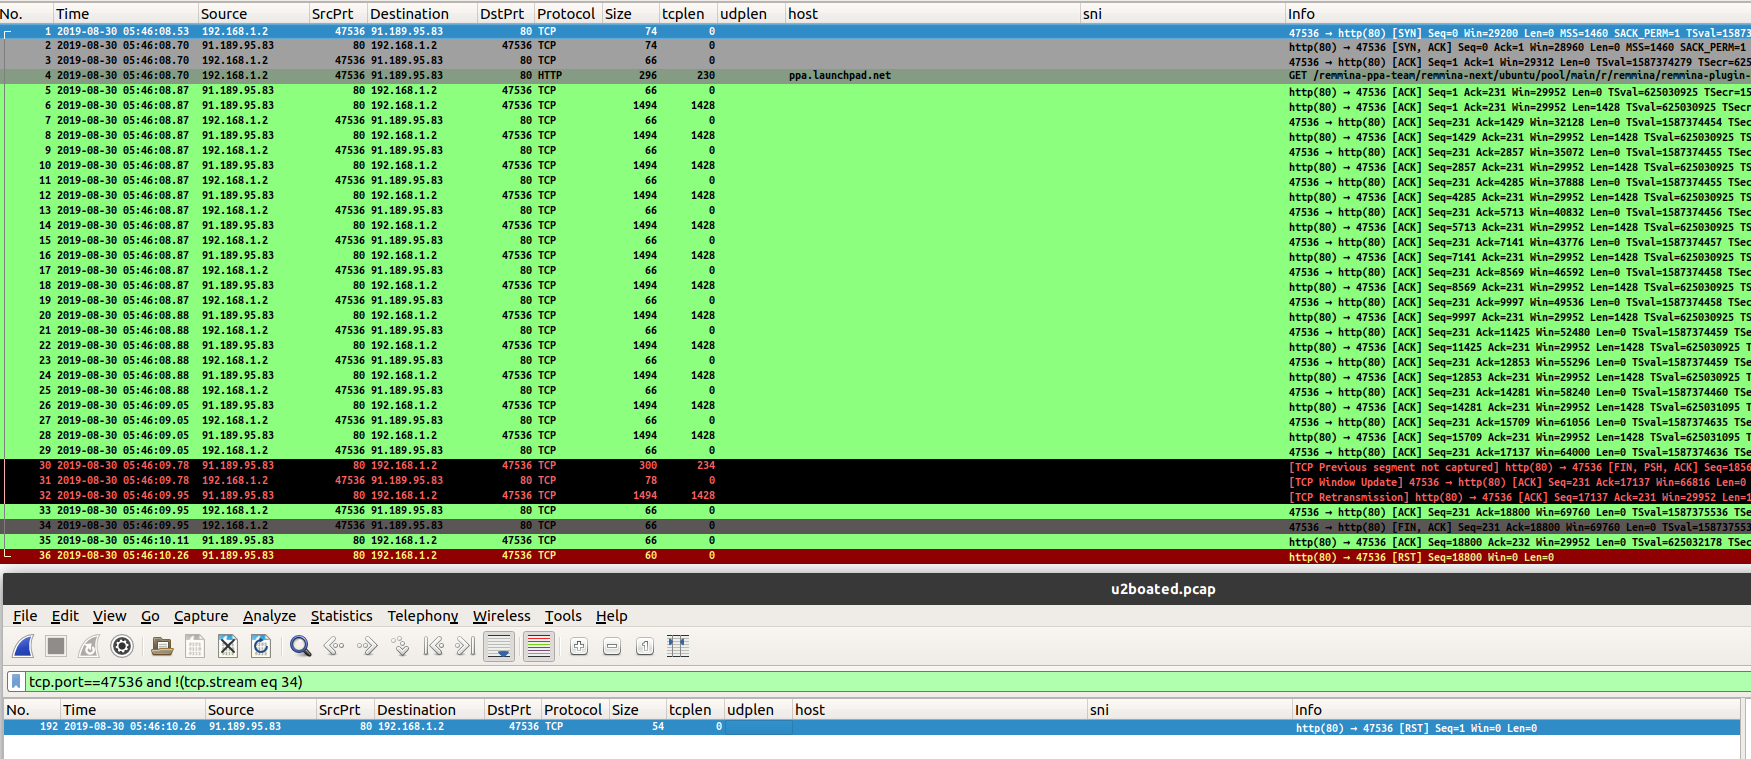Sort by the Protocol column header in top list

566,14
